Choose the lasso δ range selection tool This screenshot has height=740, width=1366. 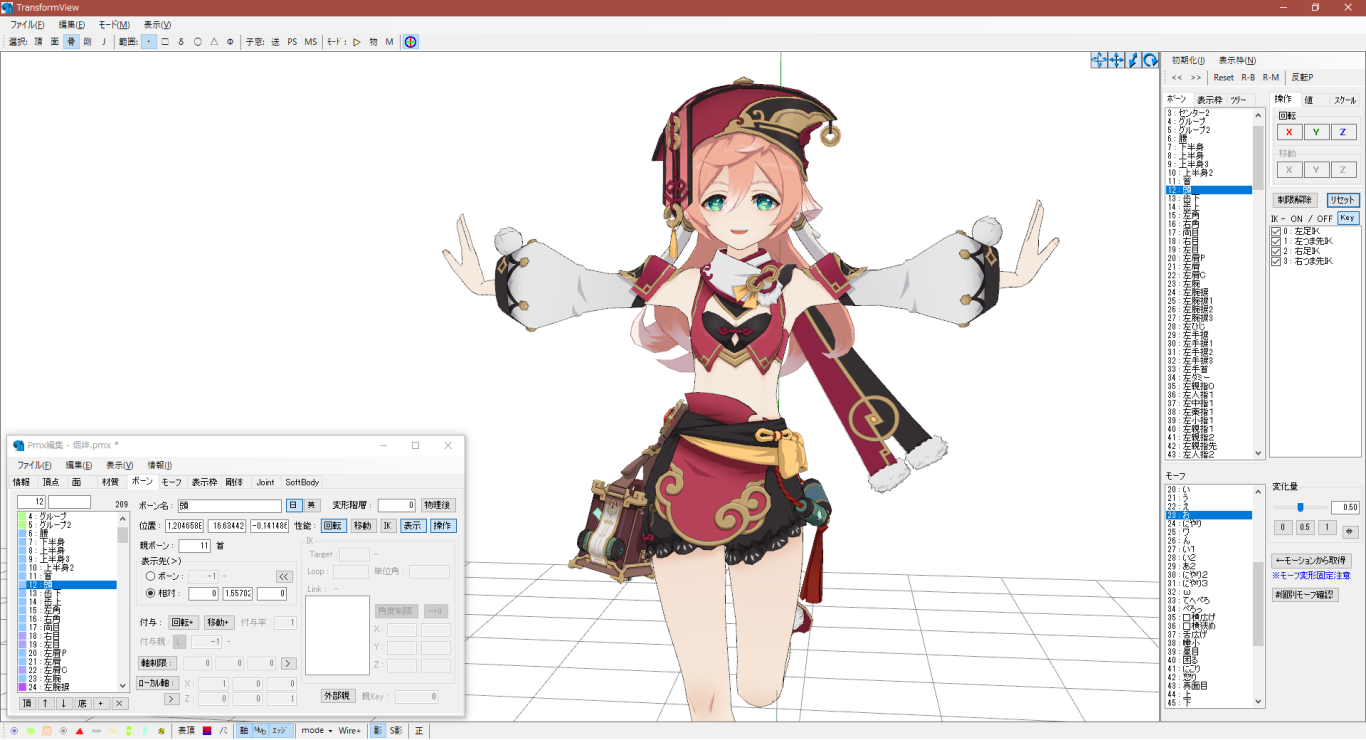point(181,41)
